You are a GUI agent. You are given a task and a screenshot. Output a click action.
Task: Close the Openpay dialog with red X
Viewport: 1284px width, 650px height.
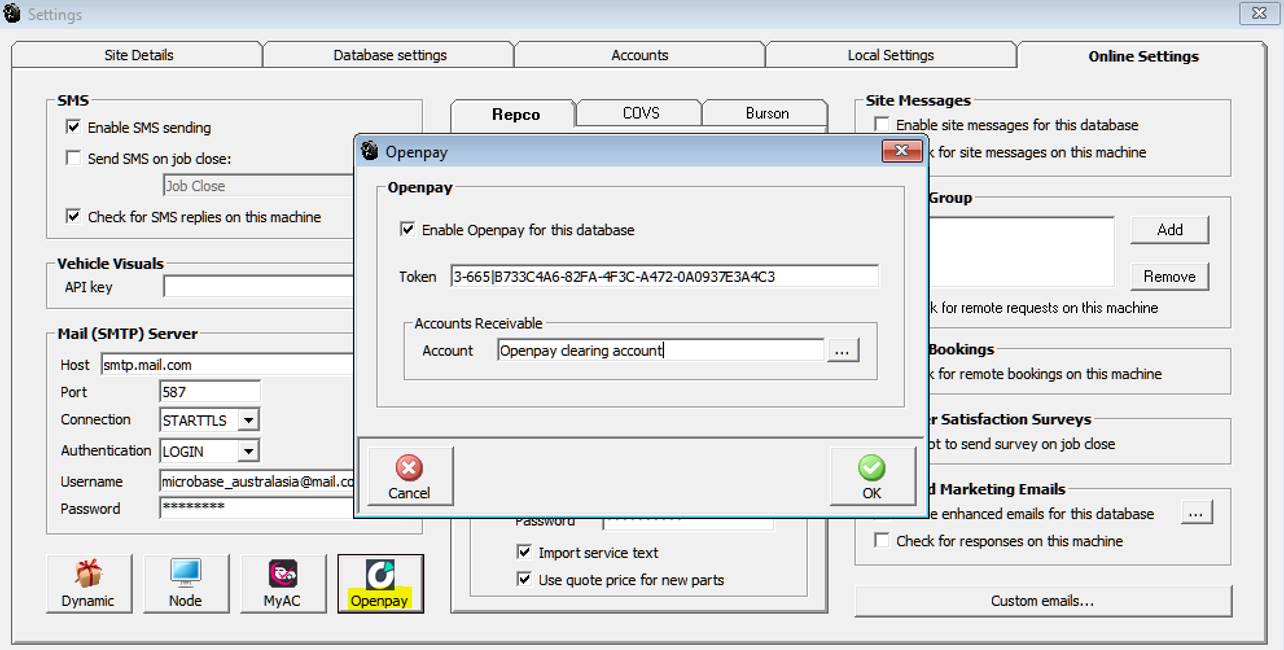[x=901, y=151]
